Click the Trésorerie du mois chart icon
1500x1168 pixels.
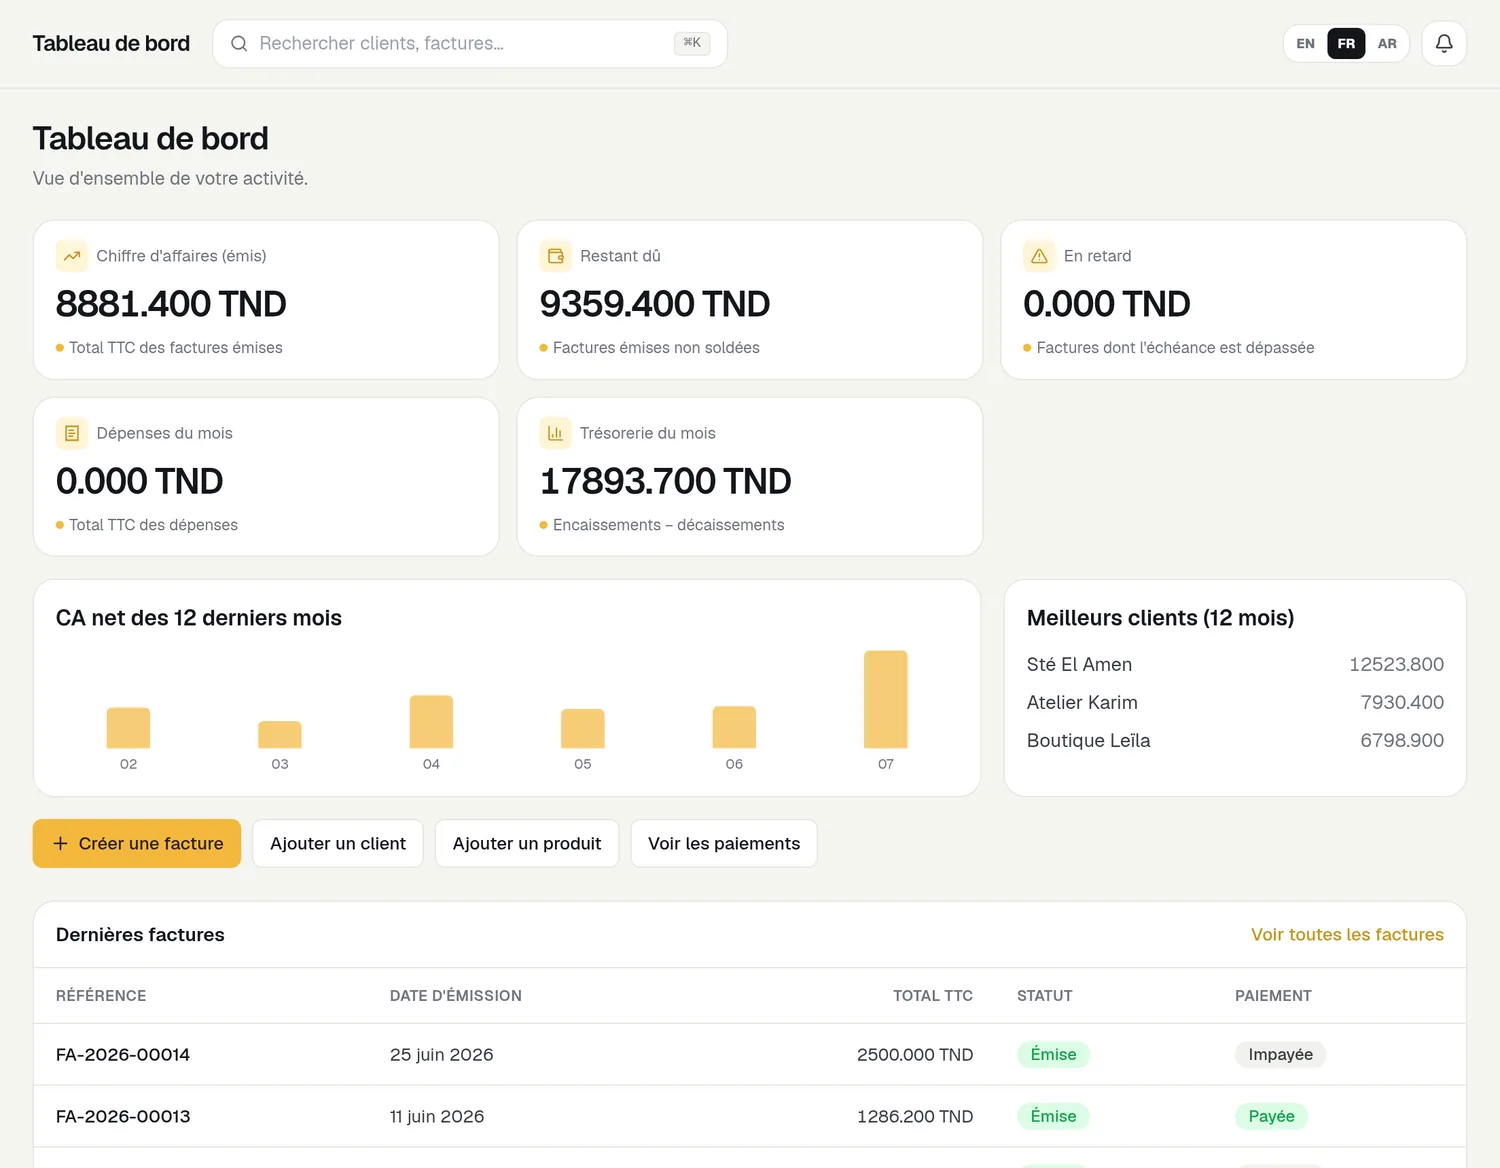tap(556, 433)
